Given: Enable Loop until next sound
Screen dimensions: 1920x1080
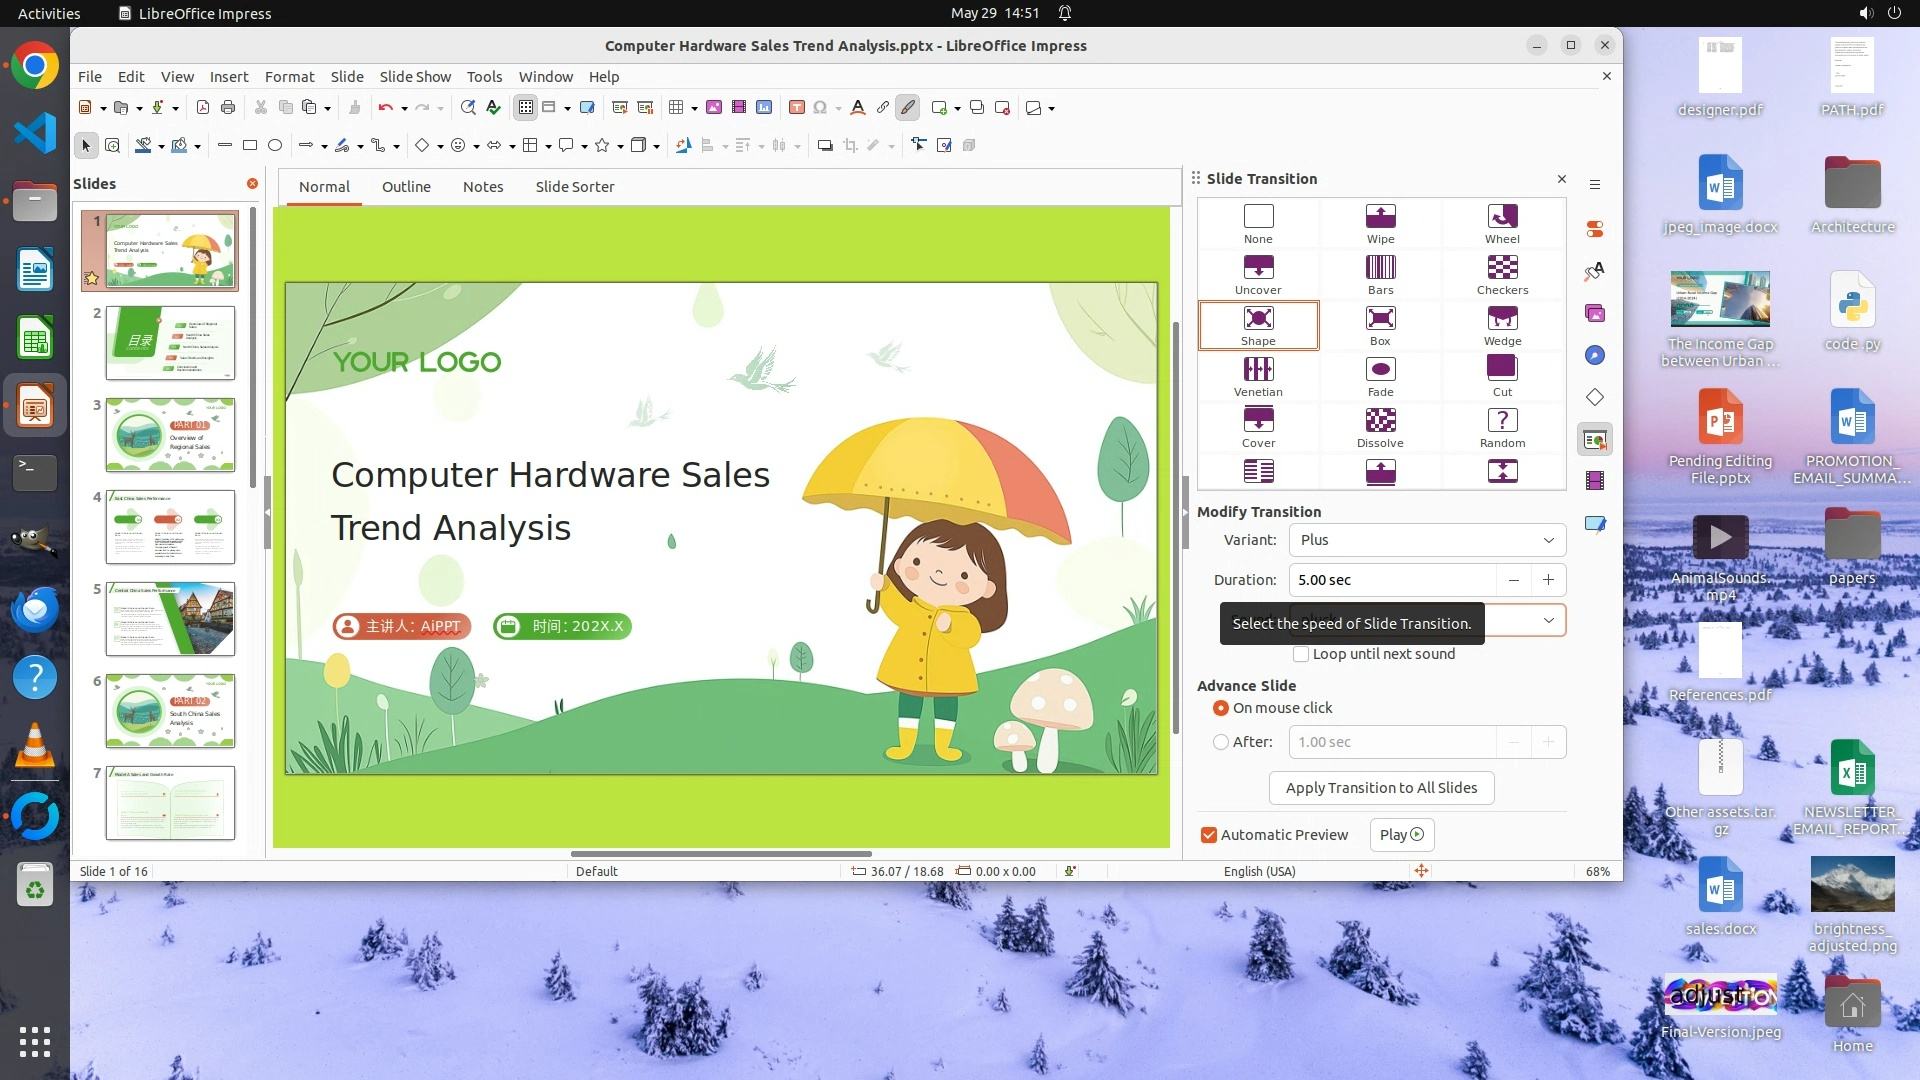Looking at the screenshot, I should [x=1301, y=654].
